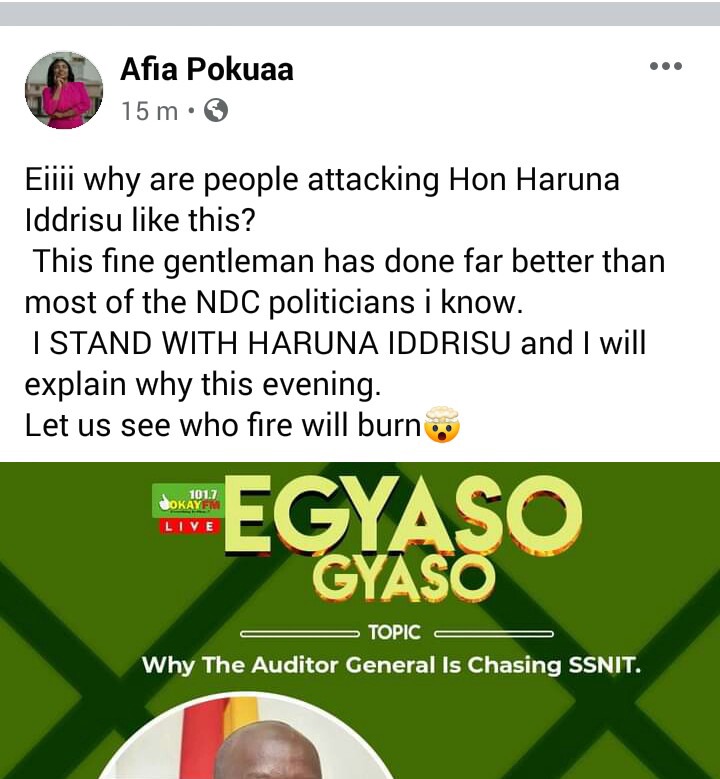
Task: Tap the public globe privacy icon
Action: click(x=216, y=110)
